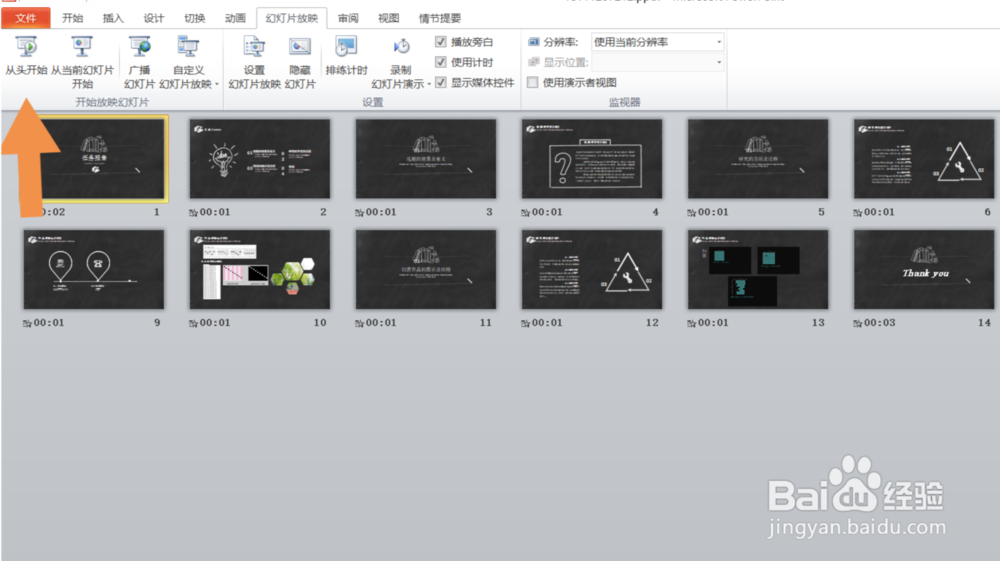The height and width of the screenshot is (561, 1000).
Task: Open the Show On (显示位置) dropdown
Action: [x=658, y=62]
